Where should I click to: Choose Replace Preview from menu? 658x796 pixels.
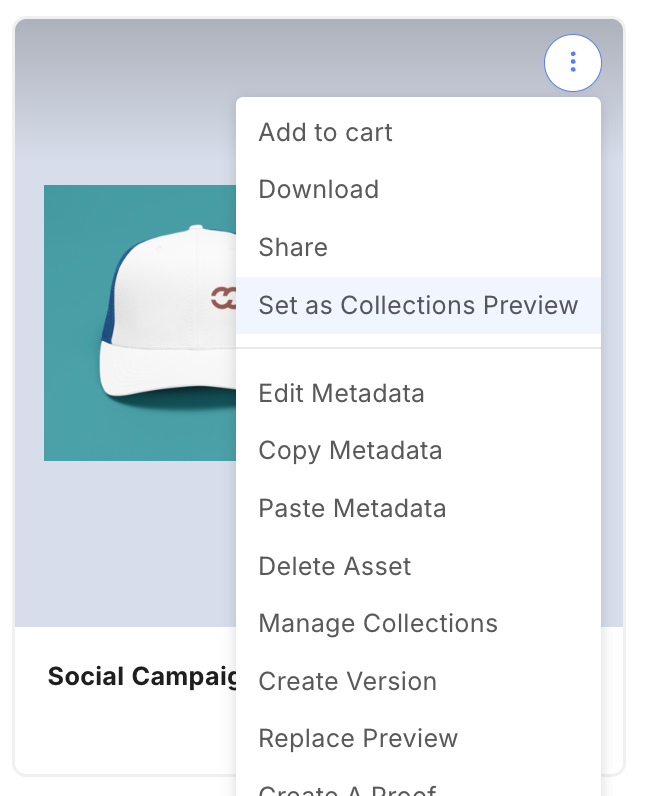pos(358,739)
